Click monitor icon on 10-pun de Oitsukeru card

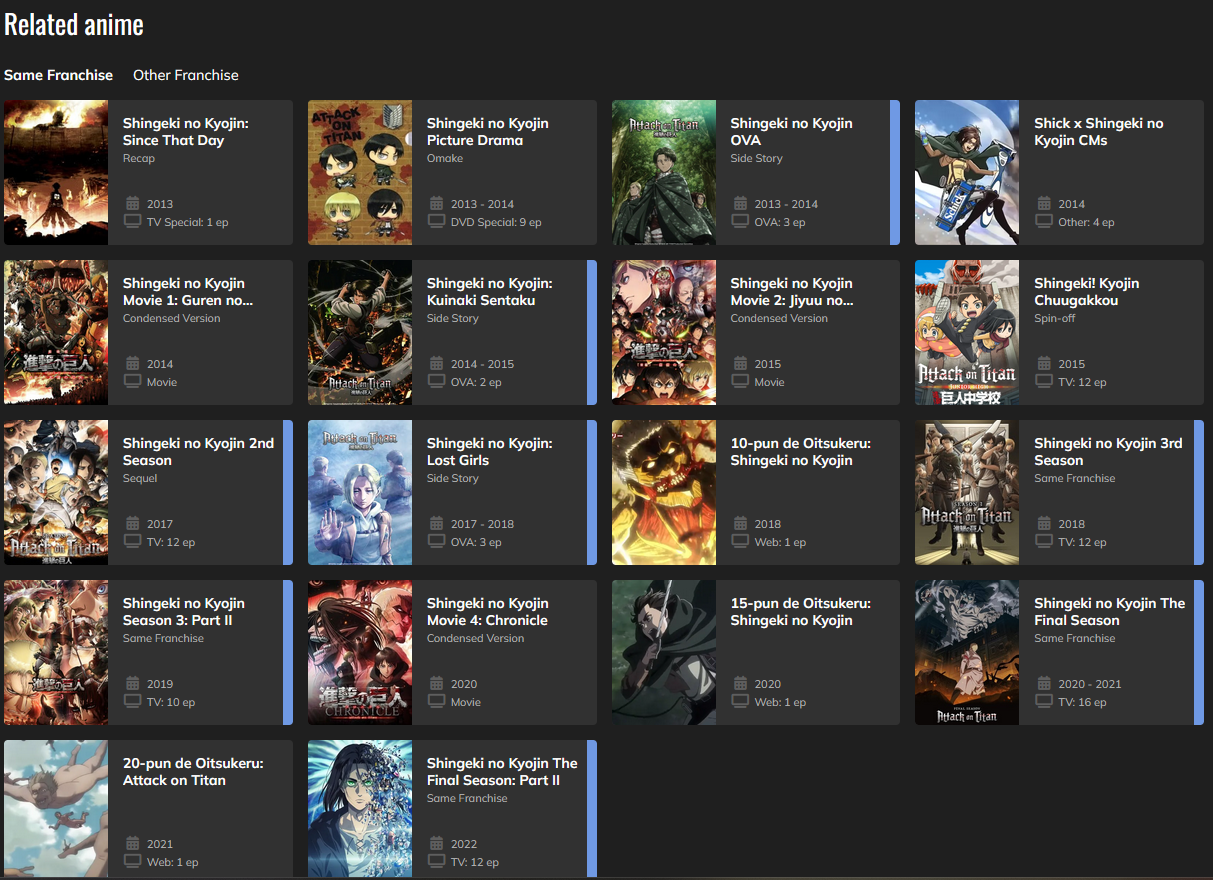coord(740,541)
